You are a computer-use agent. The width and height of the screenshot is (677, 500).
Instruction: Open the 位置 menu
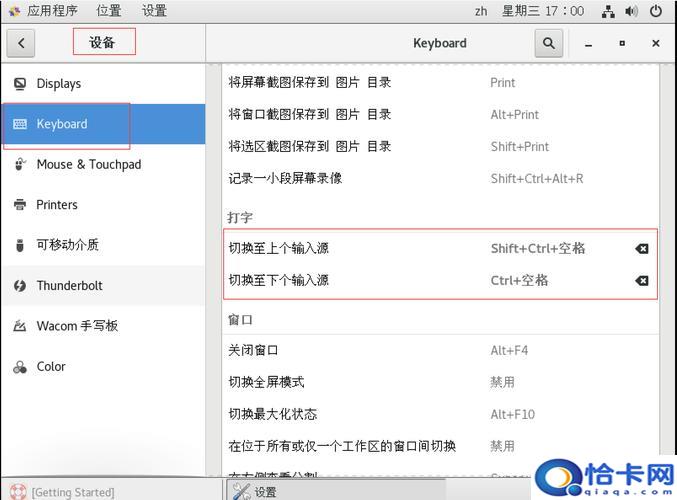[109, 11]
